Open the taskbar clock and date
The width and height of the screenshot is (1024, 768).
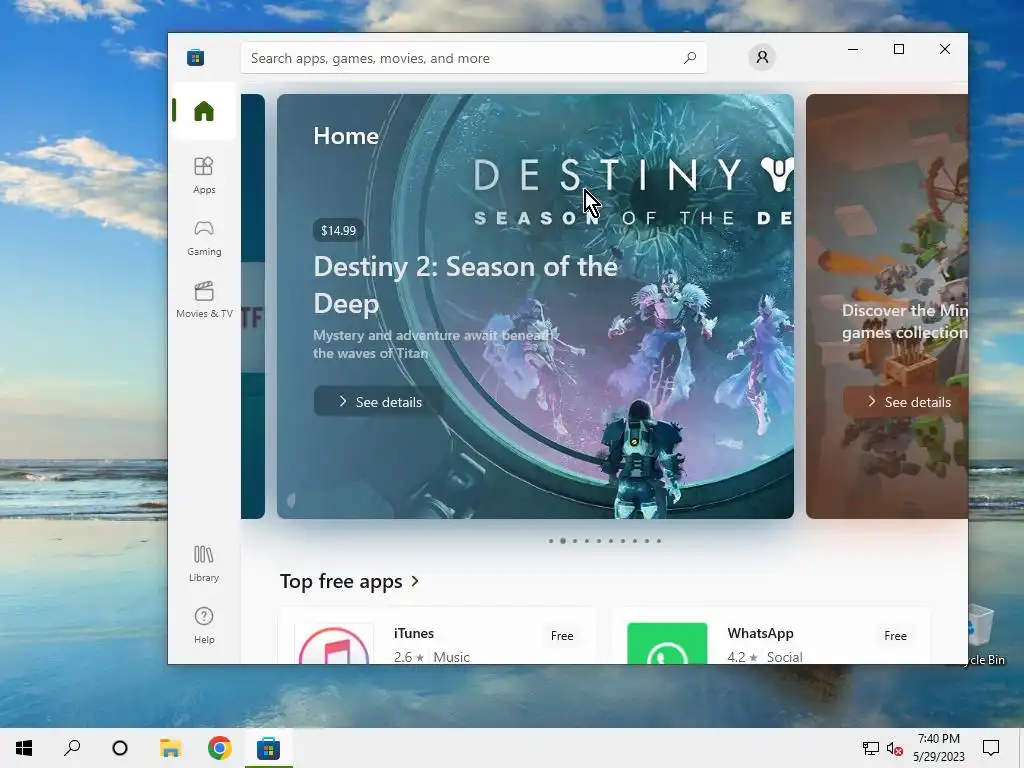938,748
